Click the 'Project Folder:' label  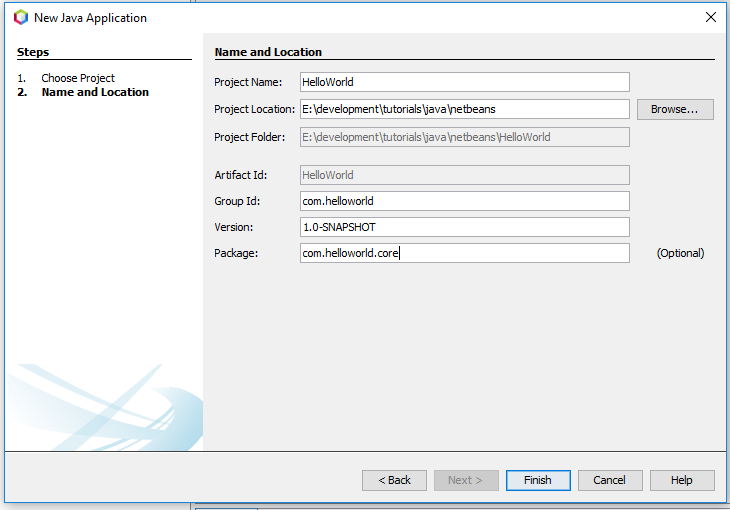250,137
